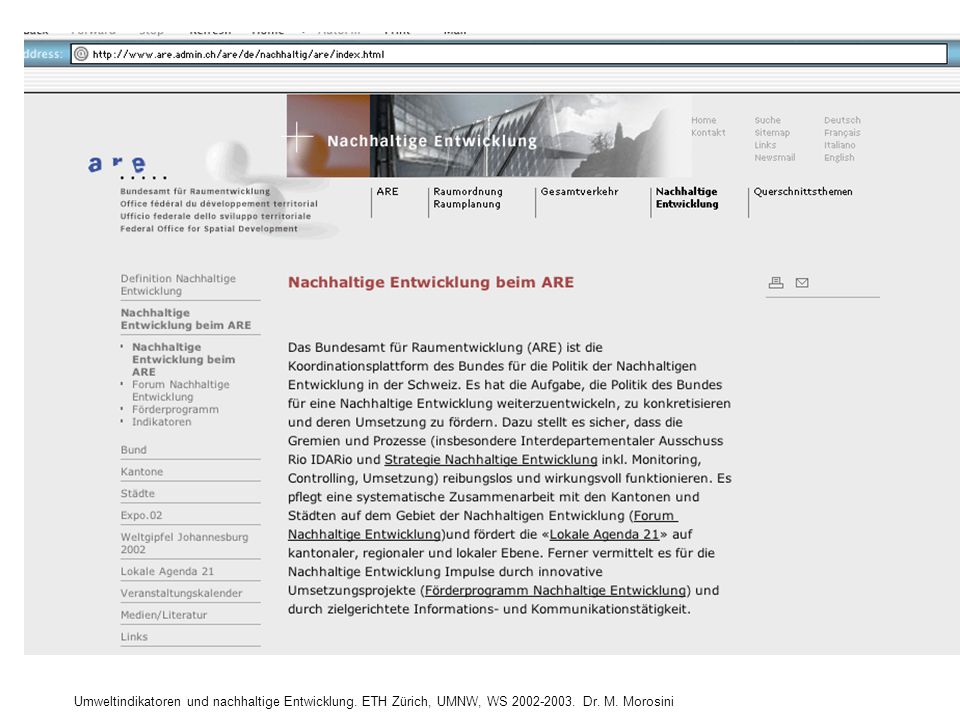
Task: Click the red page heading Nachhaltige Entwicklung beim ARE
Action: coord(431,282)
